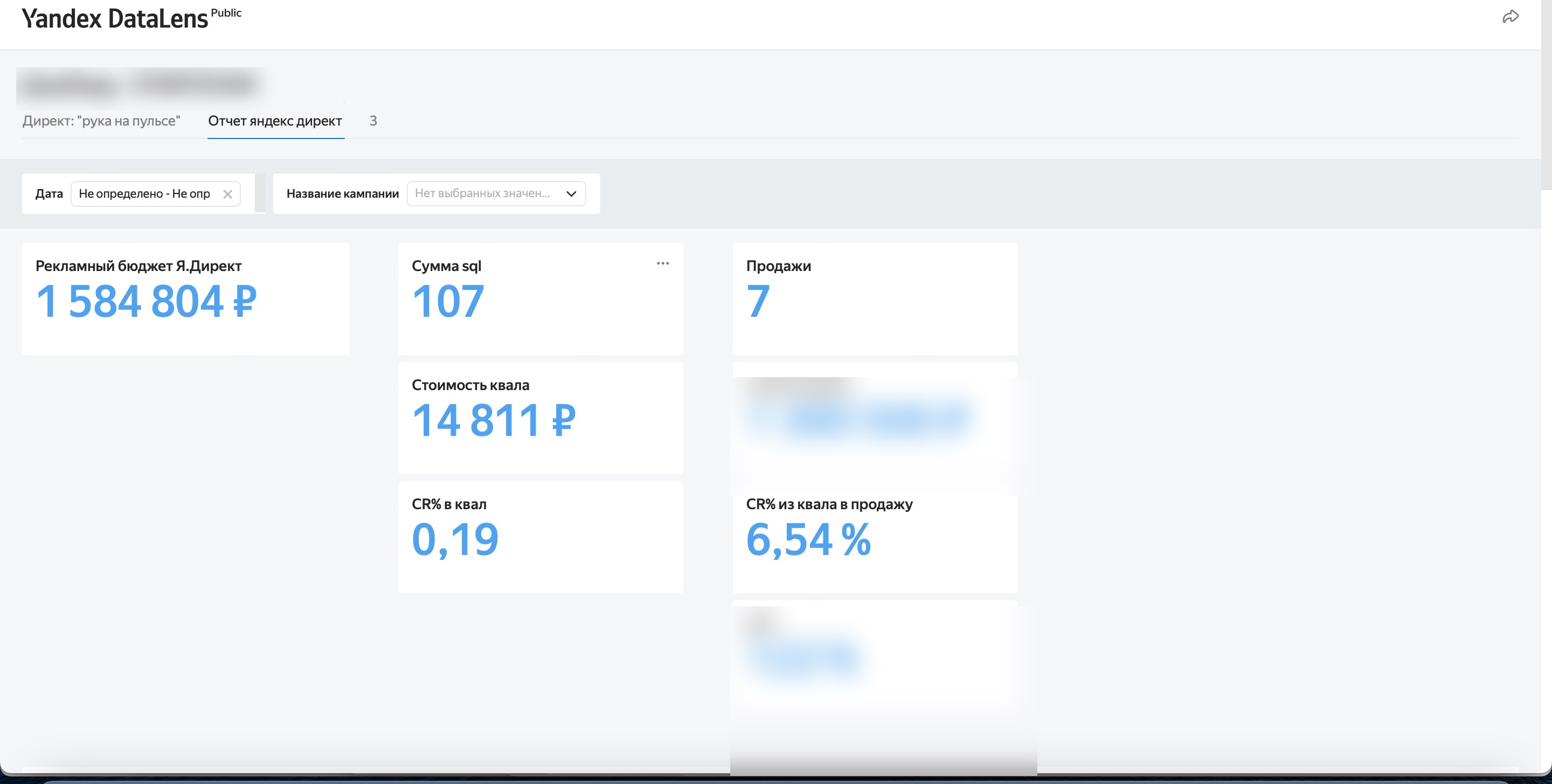Expand the Название кампании dropdown chevron
The image size is (1568, 784).
(571, 194)
